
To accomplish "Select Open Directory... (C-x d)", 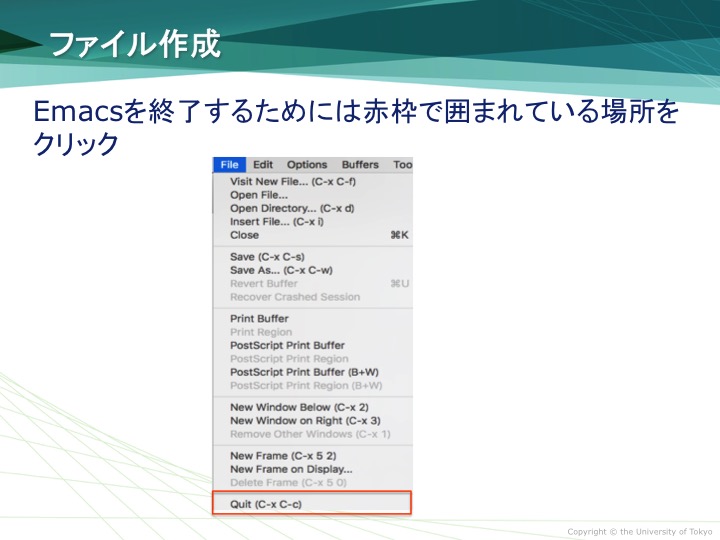I will point(313,208).
